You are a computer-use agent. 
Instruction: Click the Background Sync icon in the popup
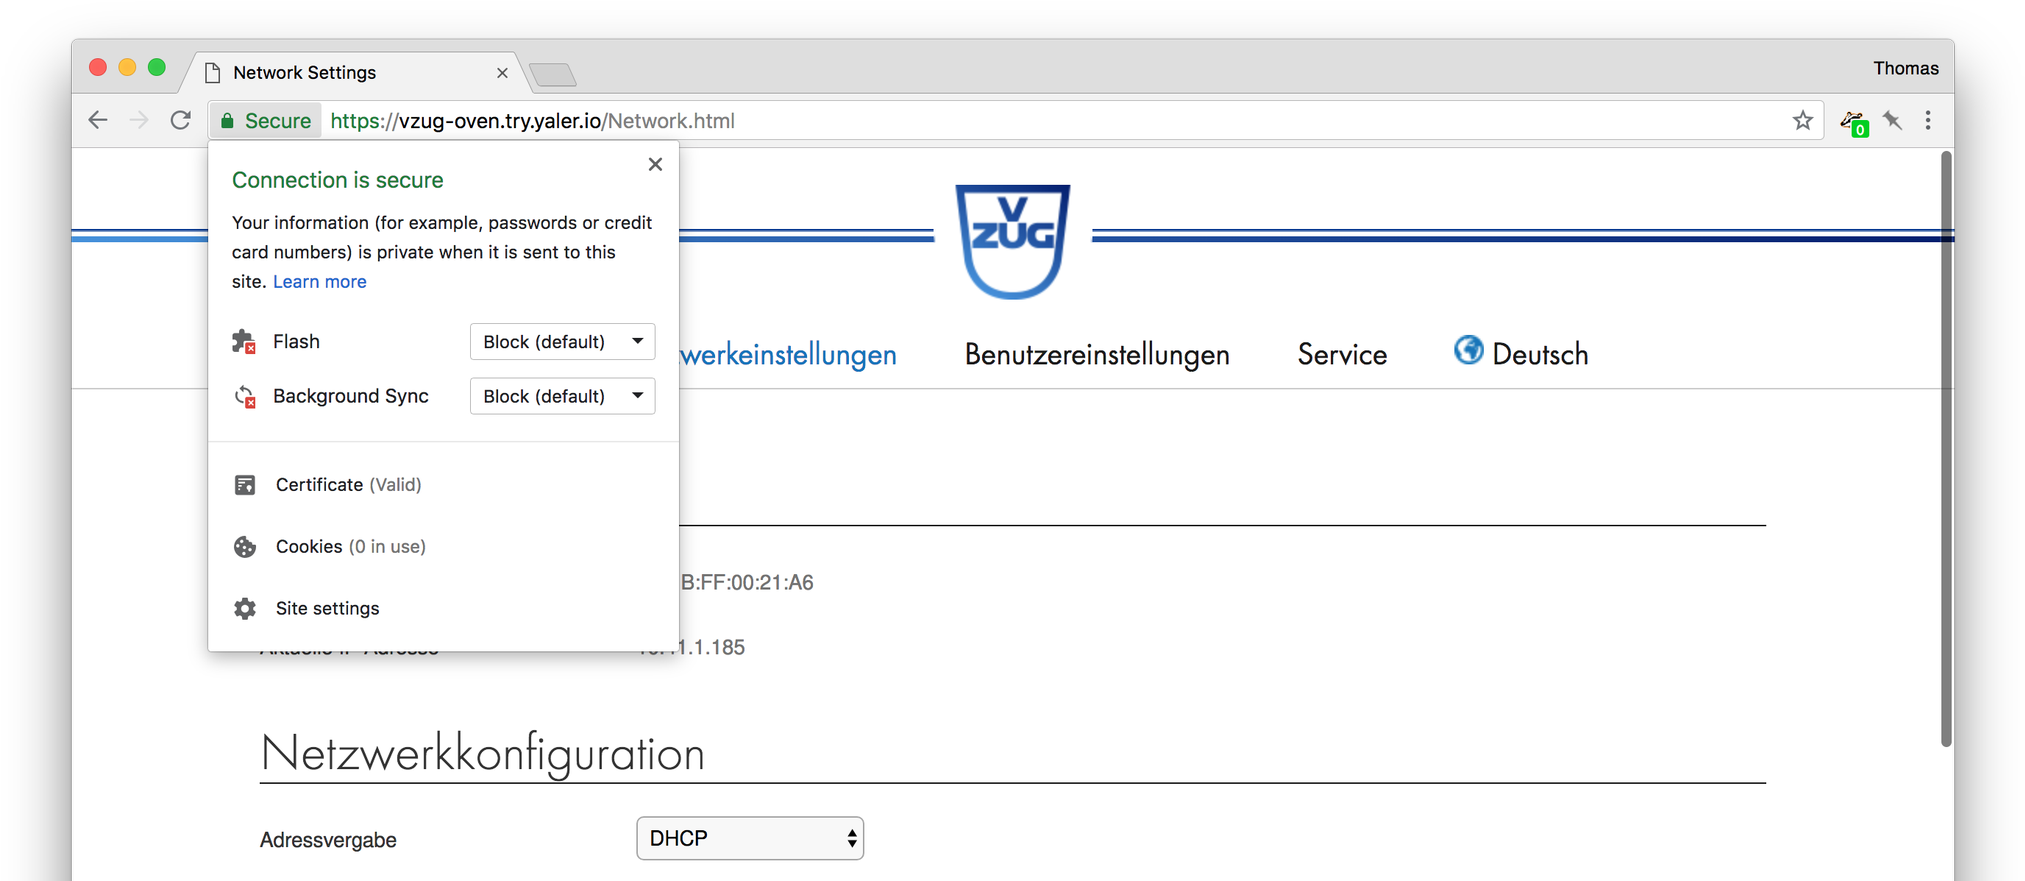click(244, 396)
